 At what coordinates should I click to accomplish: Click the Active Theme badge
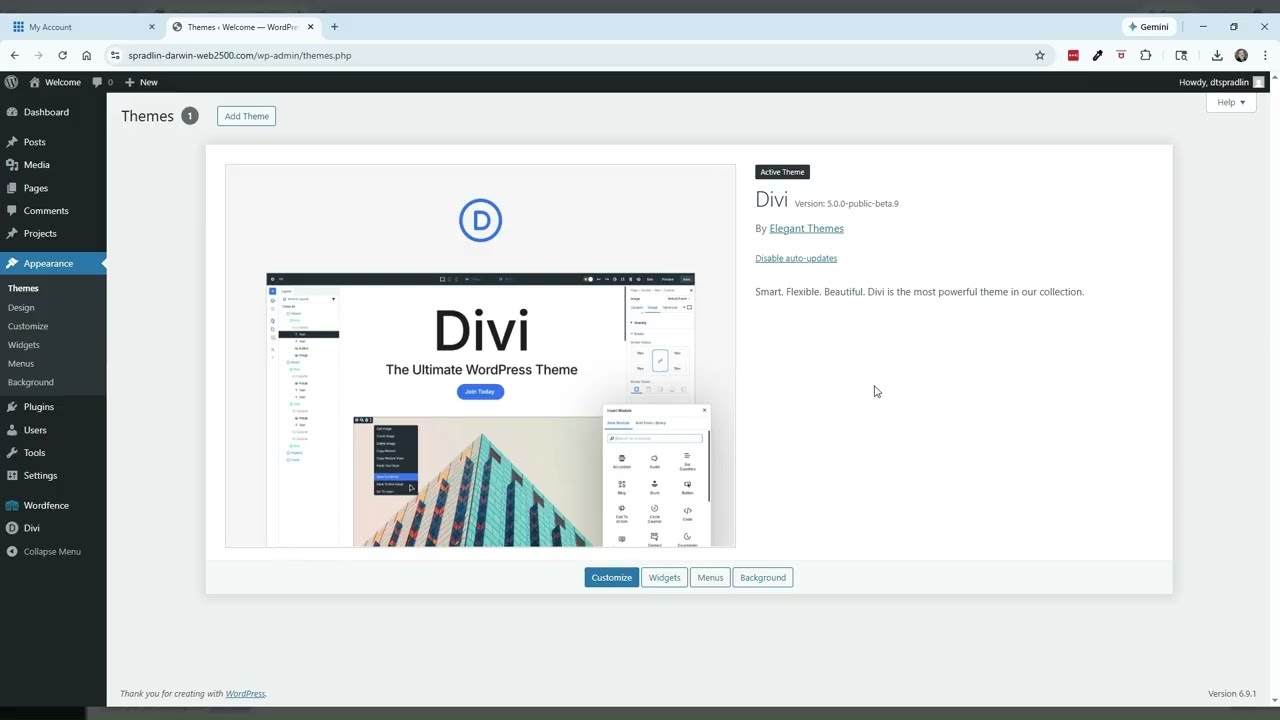pyautogui.click(x=782, y=172)
